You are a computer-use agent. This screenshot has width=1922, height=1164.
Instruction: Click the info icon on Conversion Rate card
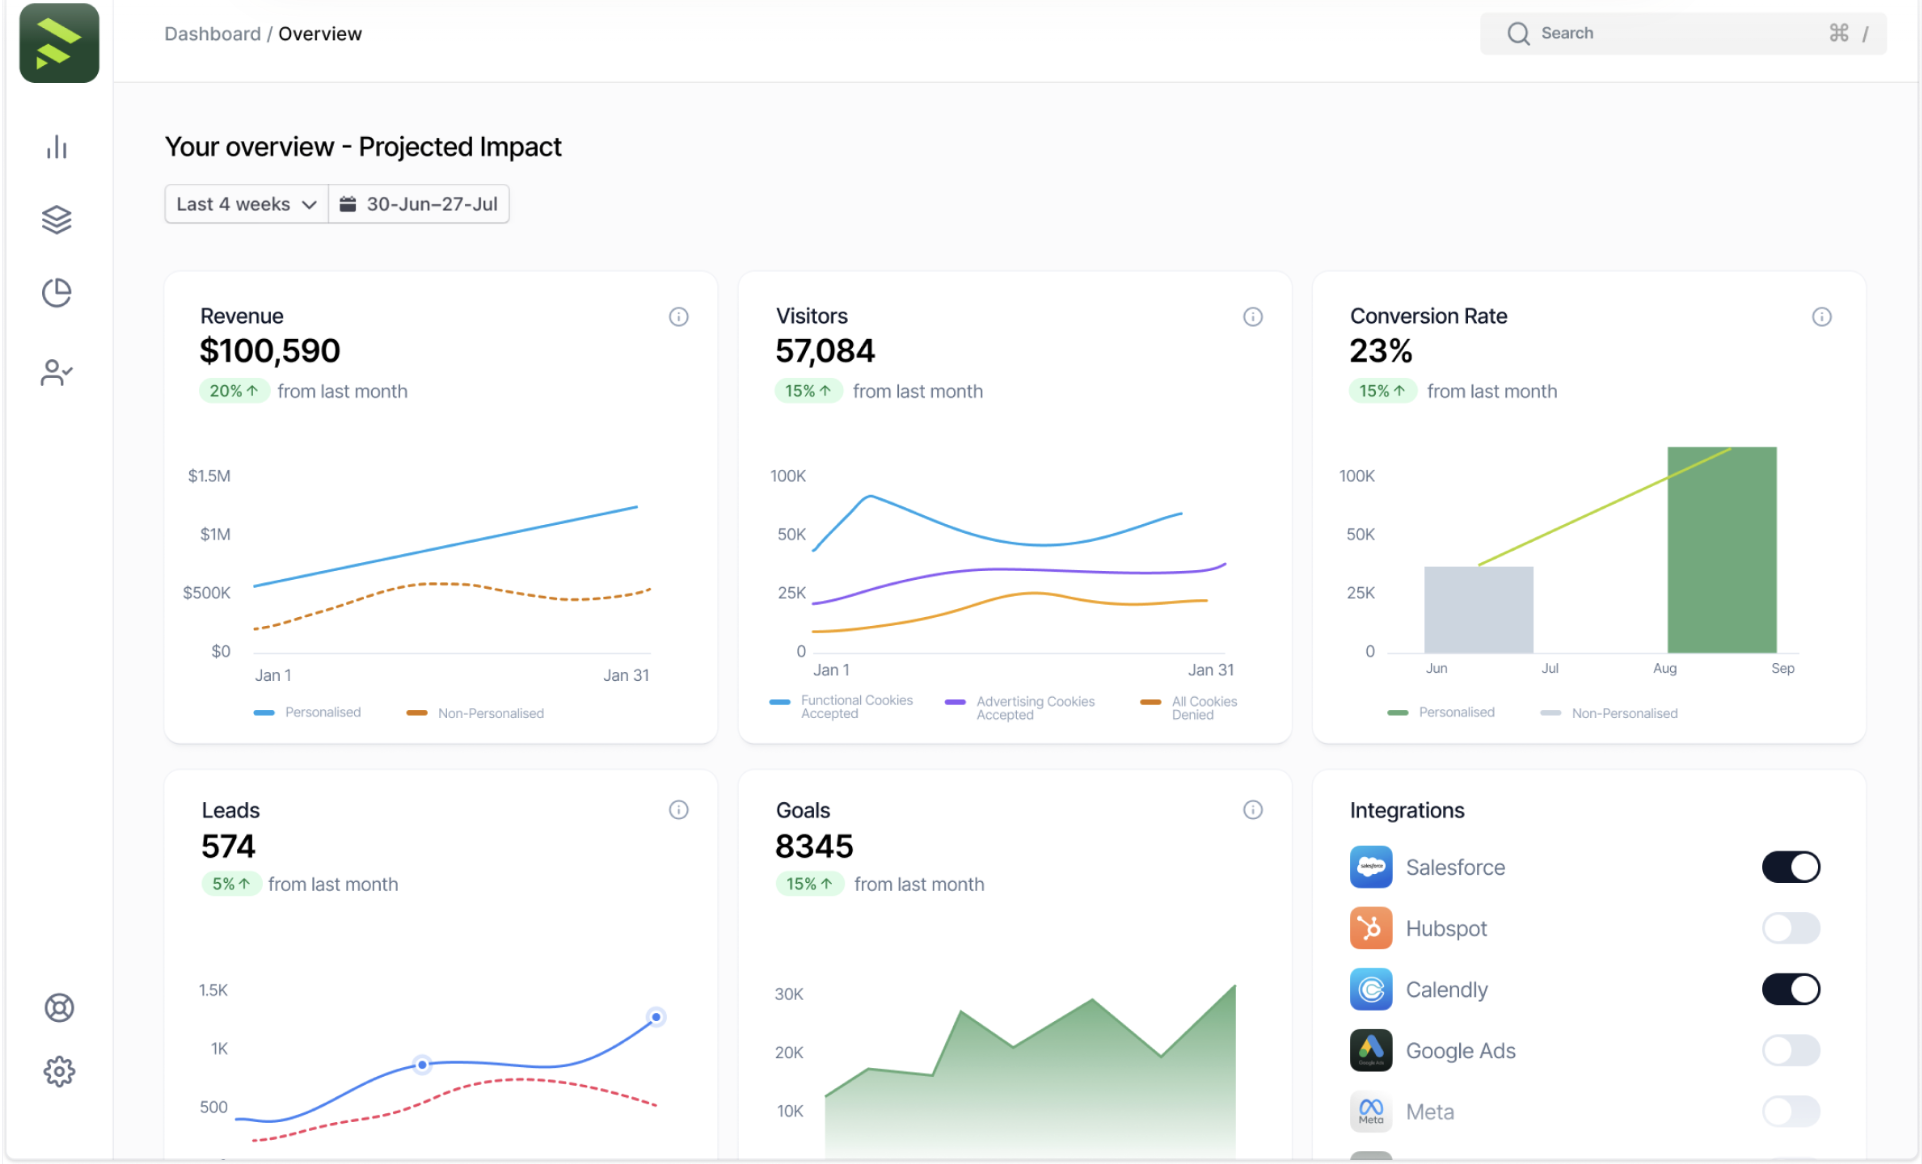coord(1821,317)
